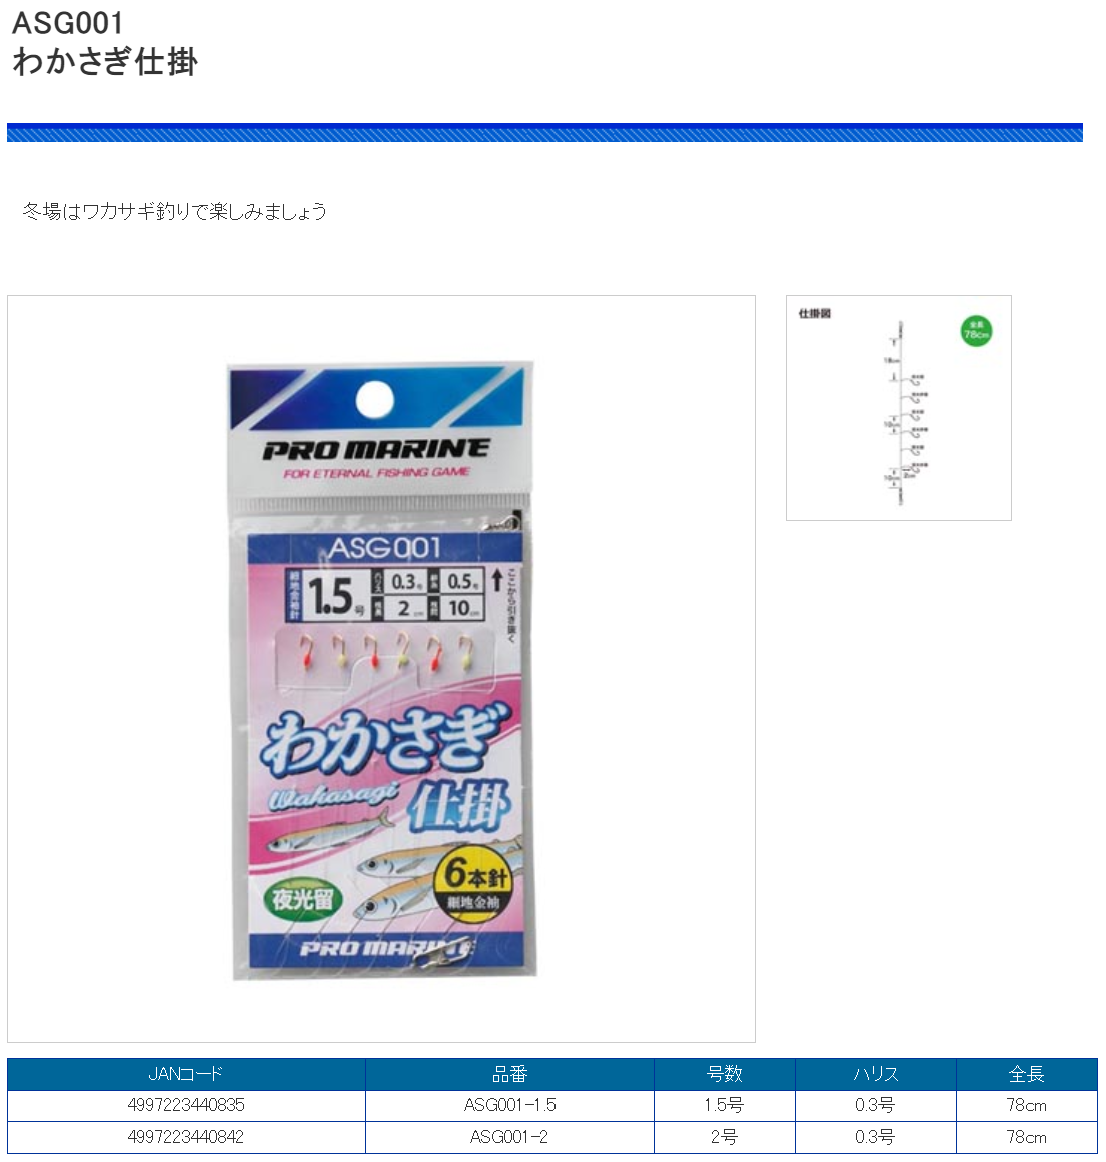
Task: Click the わかさぎ仕掛 product title heading
Action: [x=105, y=61]
